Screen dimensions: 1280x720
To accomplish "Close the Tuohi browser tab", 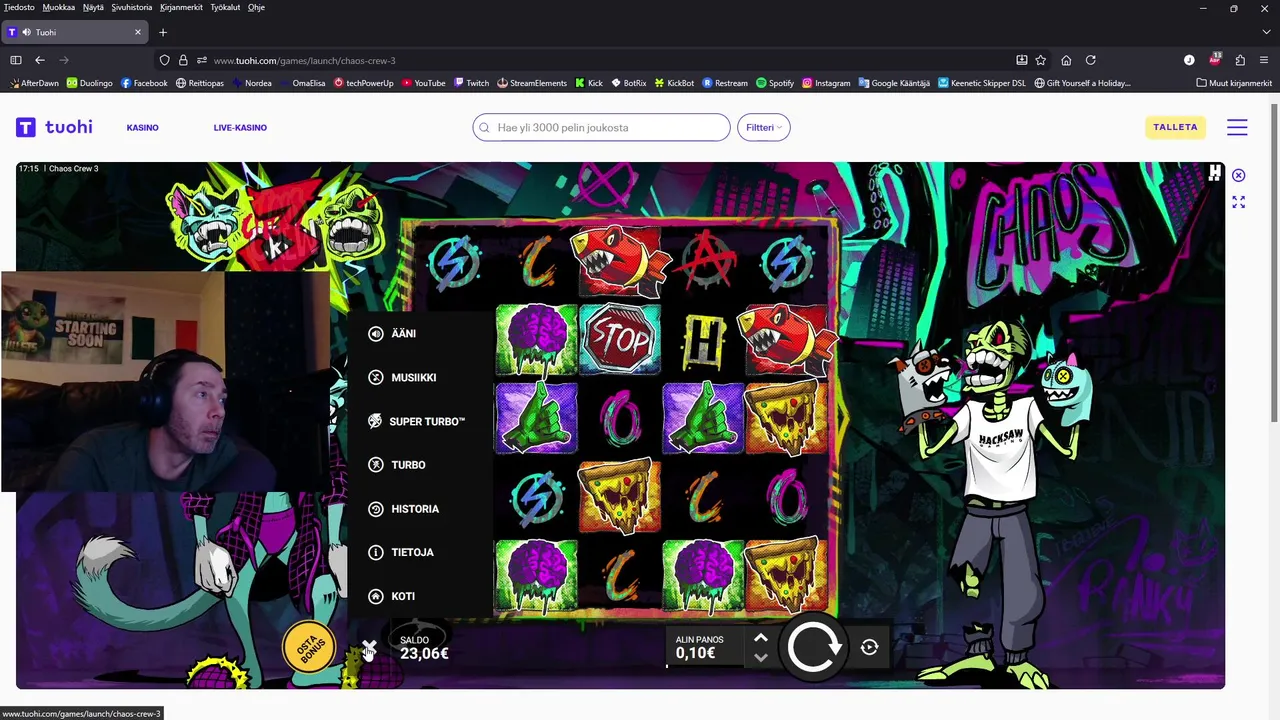I will [x=138, y=32].
